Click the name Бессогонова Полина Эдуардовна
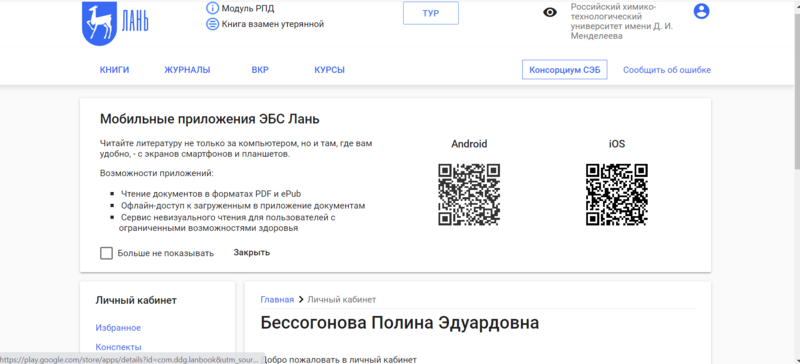The width and height of the screenshot is (800, 364). 399,323
